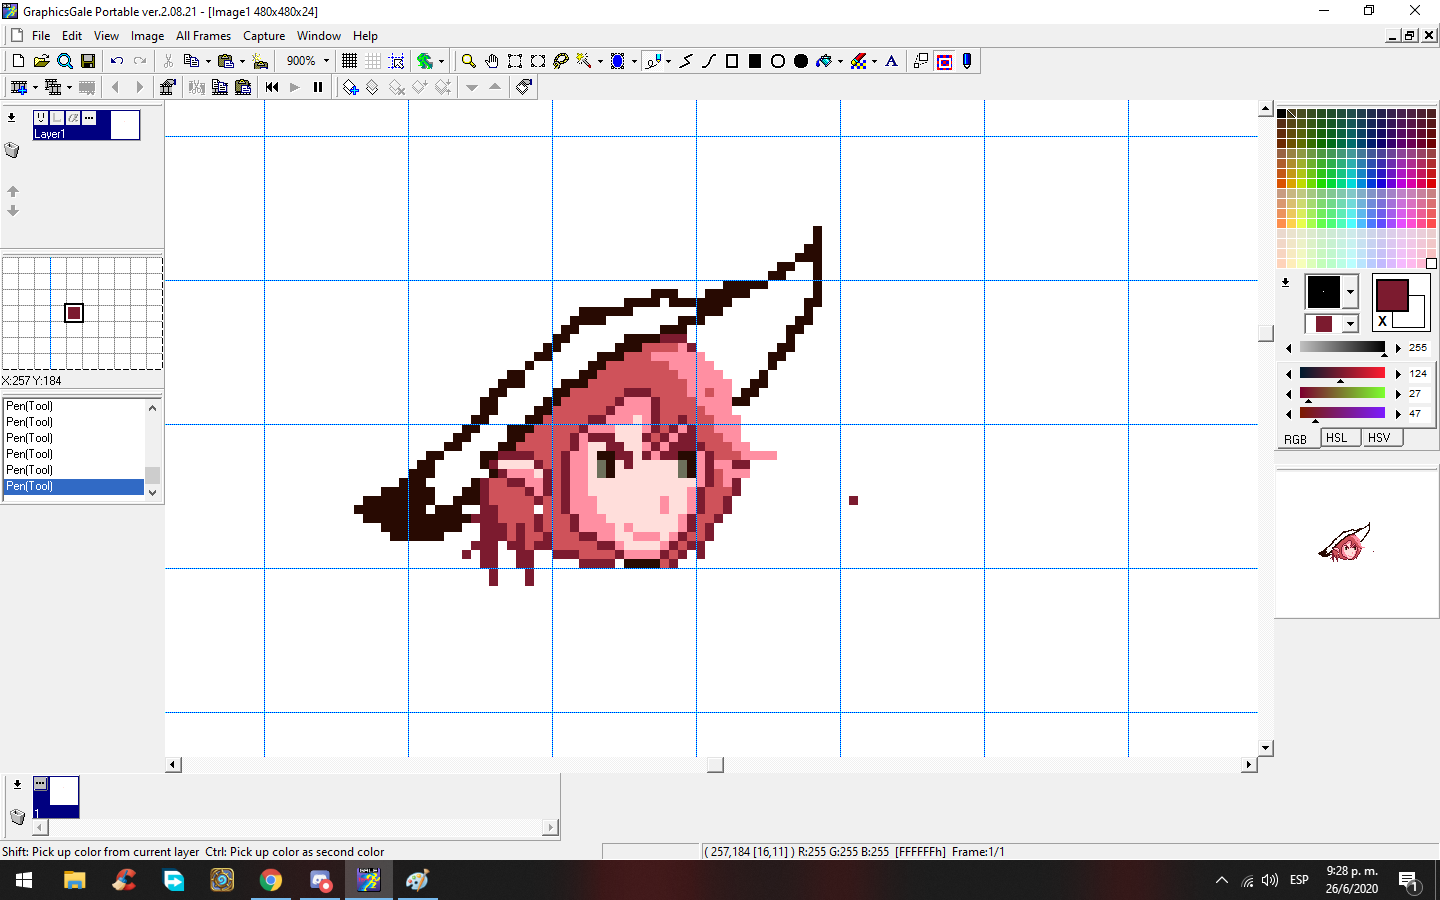This screenshot has height=900, width=1440.
Task: Open Chrome from the taskbar
Action: (271, 880)
